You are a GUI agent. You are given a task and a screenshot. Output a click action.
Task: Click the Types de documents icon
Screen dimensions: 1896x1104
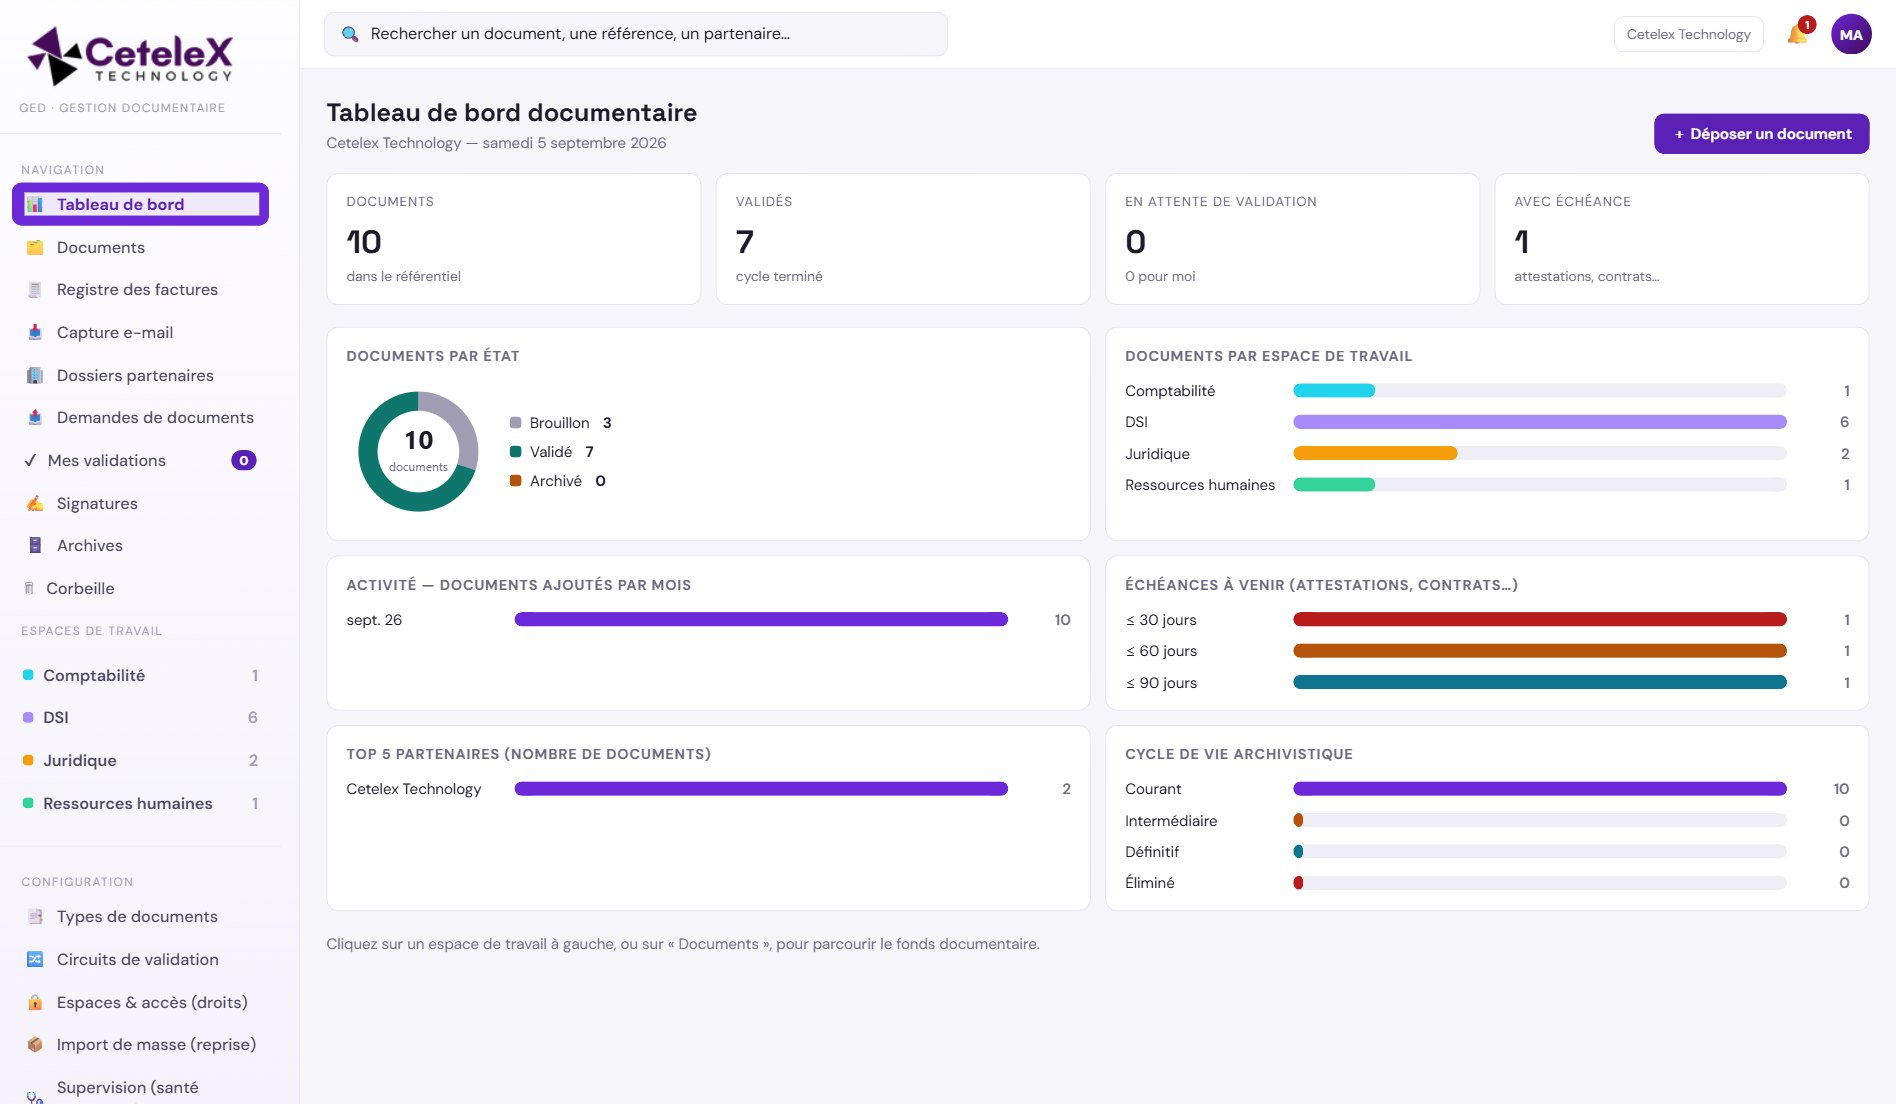35,916
